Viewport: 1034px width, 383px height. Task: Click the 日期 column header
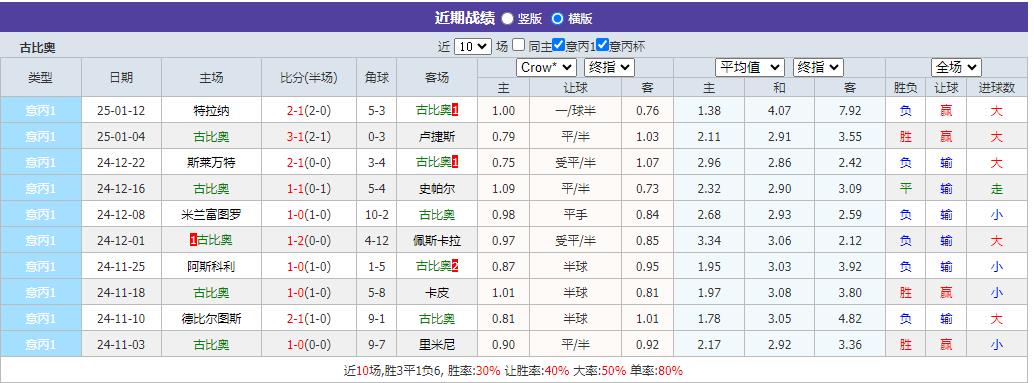pos(121,77)
